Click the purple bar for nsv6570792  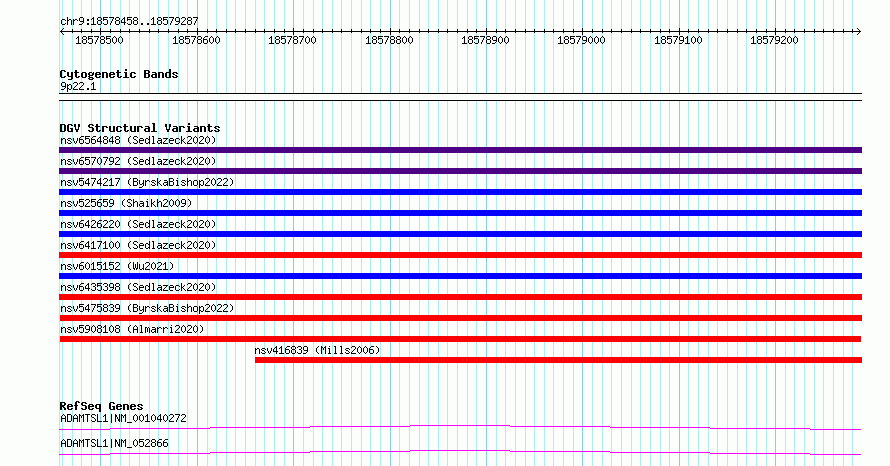(x=460, y=171)
